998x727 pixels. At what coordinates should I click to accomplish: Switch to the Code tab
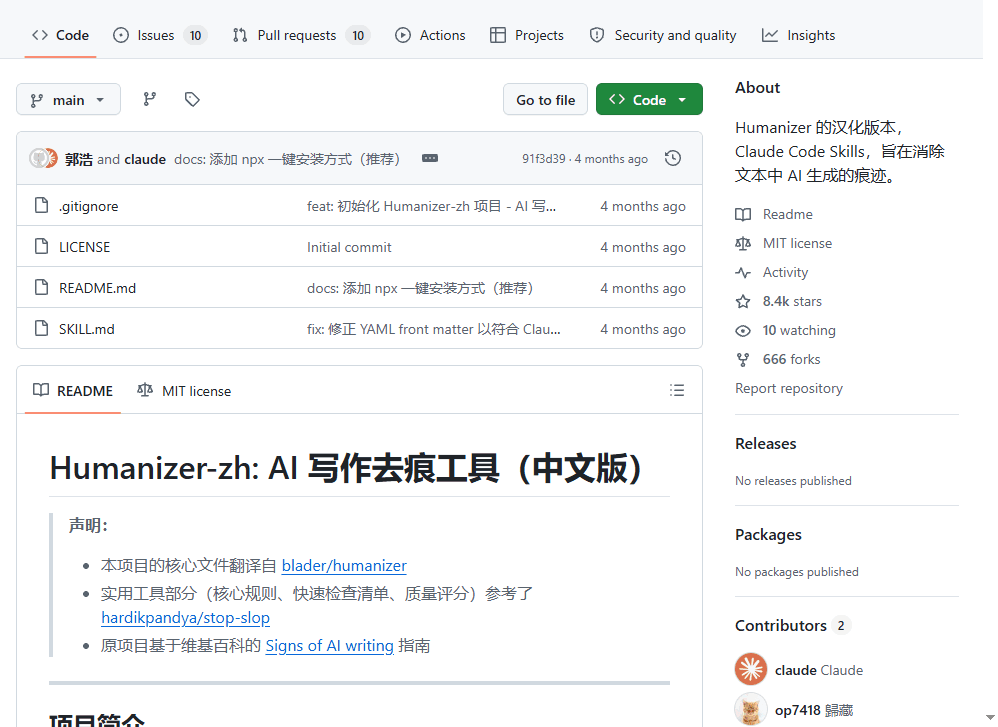coord(60,35)
